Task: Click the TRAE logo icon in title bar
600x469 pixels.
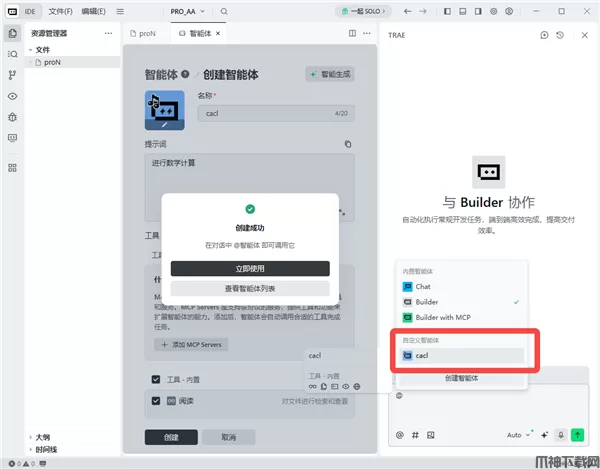Action: [x=12, y=11]
